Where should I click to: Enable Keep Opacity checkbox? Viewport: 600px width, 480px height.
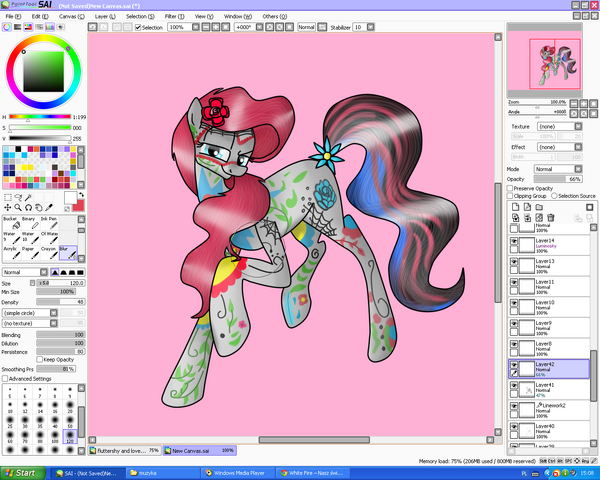pos(39,359)
